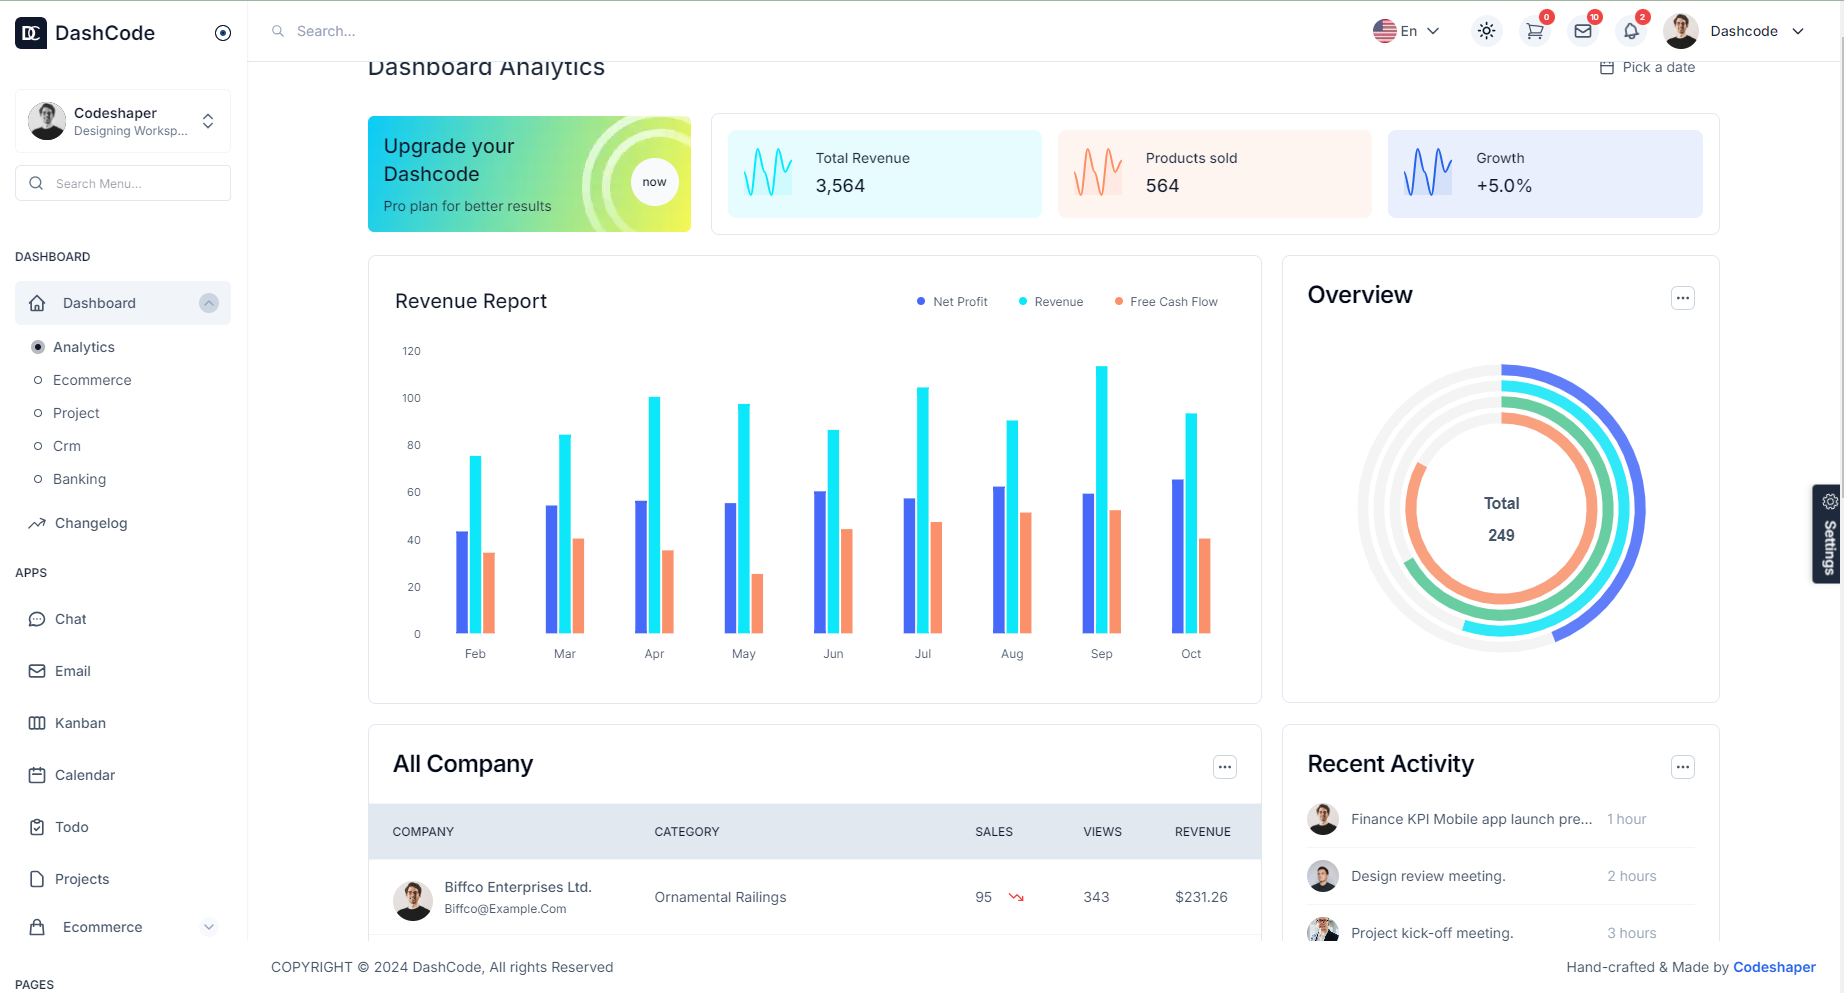Screen dimensions: 1844x993
Task: Click the DashCode logo icon
Action: [x=31, y=33]
